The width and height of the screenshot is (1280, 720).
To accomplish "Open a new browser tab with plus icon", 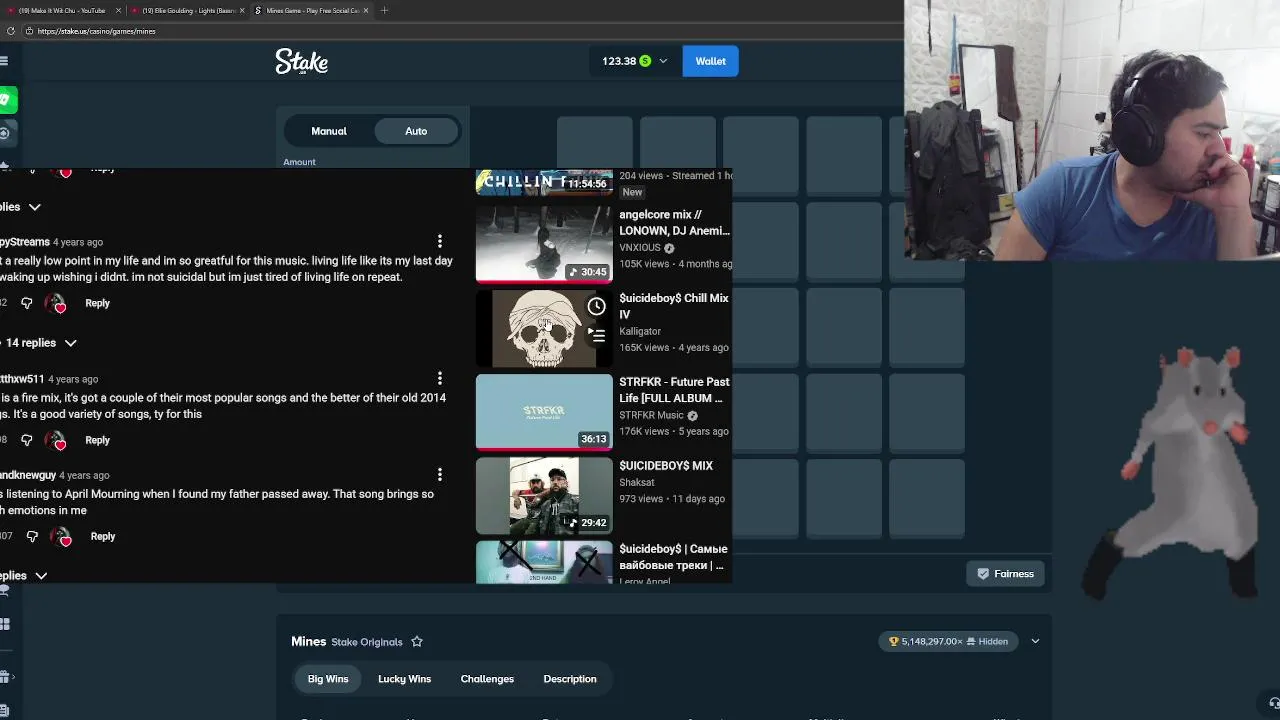I will (x=385, y=10).
